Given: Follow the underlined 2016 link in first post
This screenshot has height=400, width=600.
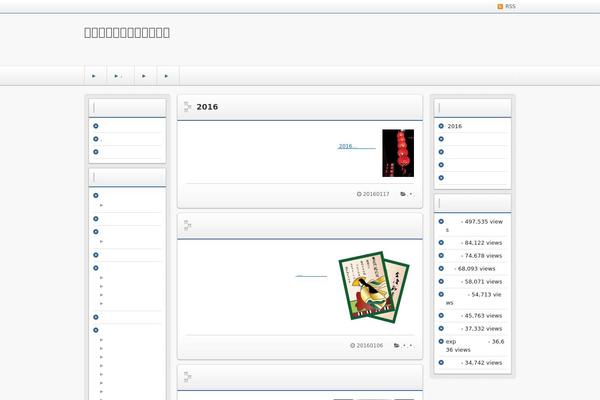Looking at the screenshot, I should (x=356, y=147).
